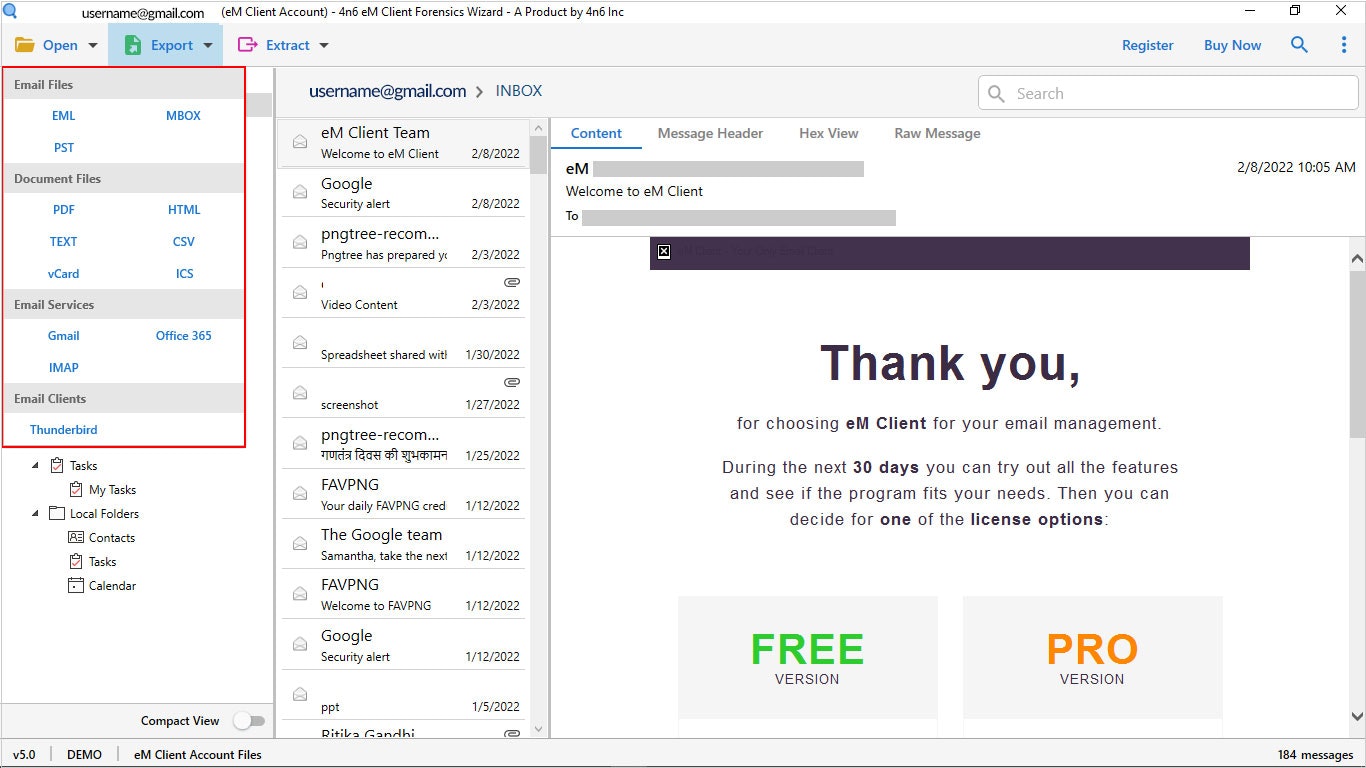This screenshot has width=1366, height=768.
Task: Click the Search input field
Action: (x=1168, y=93)
